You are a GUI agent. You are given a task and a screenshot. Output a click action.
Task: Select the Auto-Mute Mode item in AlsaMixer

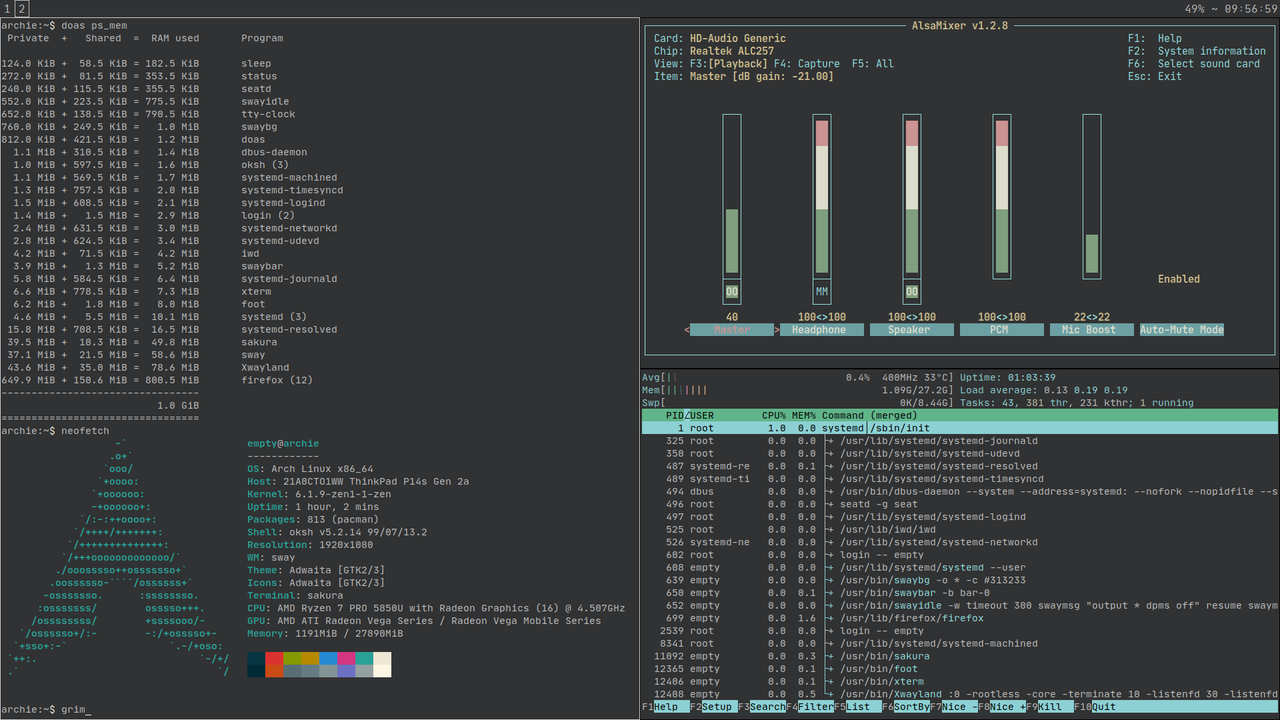(x=1182, y=330)
